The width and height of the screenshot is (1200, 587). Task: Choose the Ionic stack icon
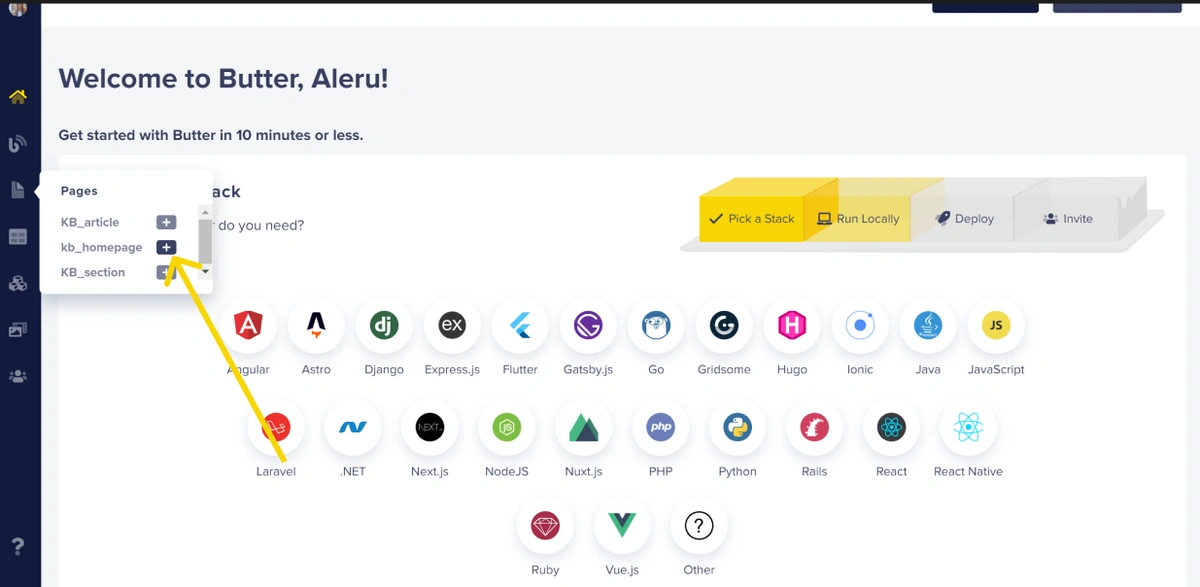point(860,325)
